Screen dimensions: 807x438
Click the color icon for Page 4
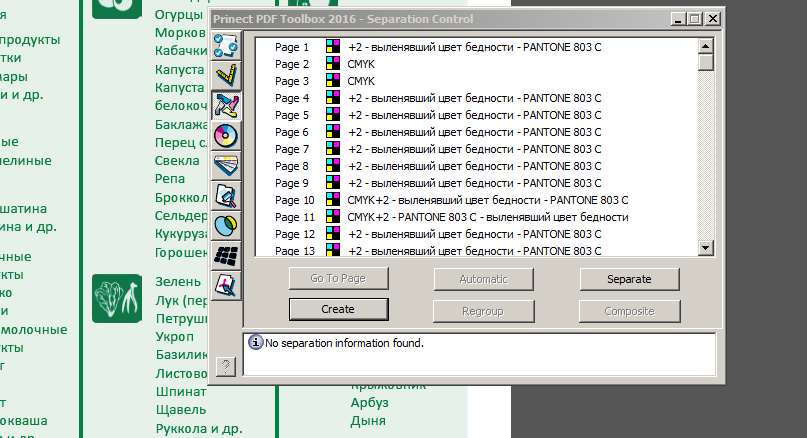coord(332,97)
